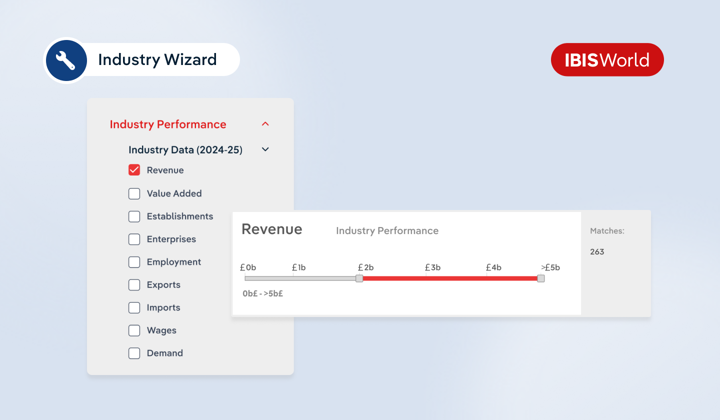
Task: Click the Industry Performance heading
Action: pos(168,125)
